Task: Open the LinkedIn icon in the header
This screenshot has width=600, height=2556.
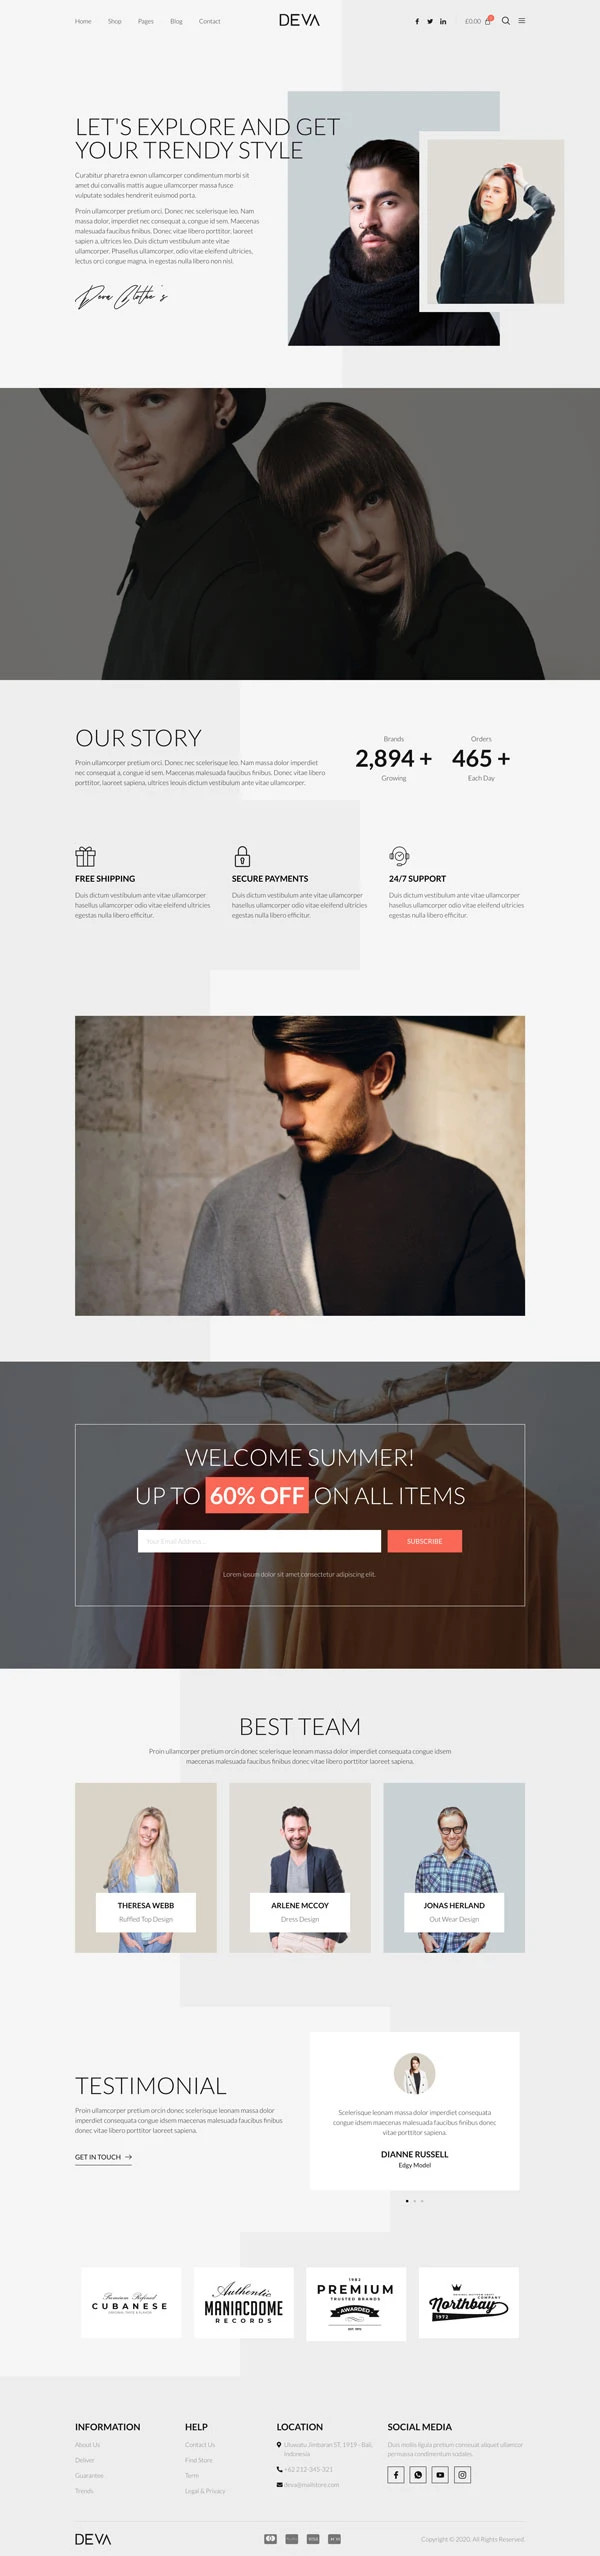Action: pyautogui.click(x=443, y=21)
